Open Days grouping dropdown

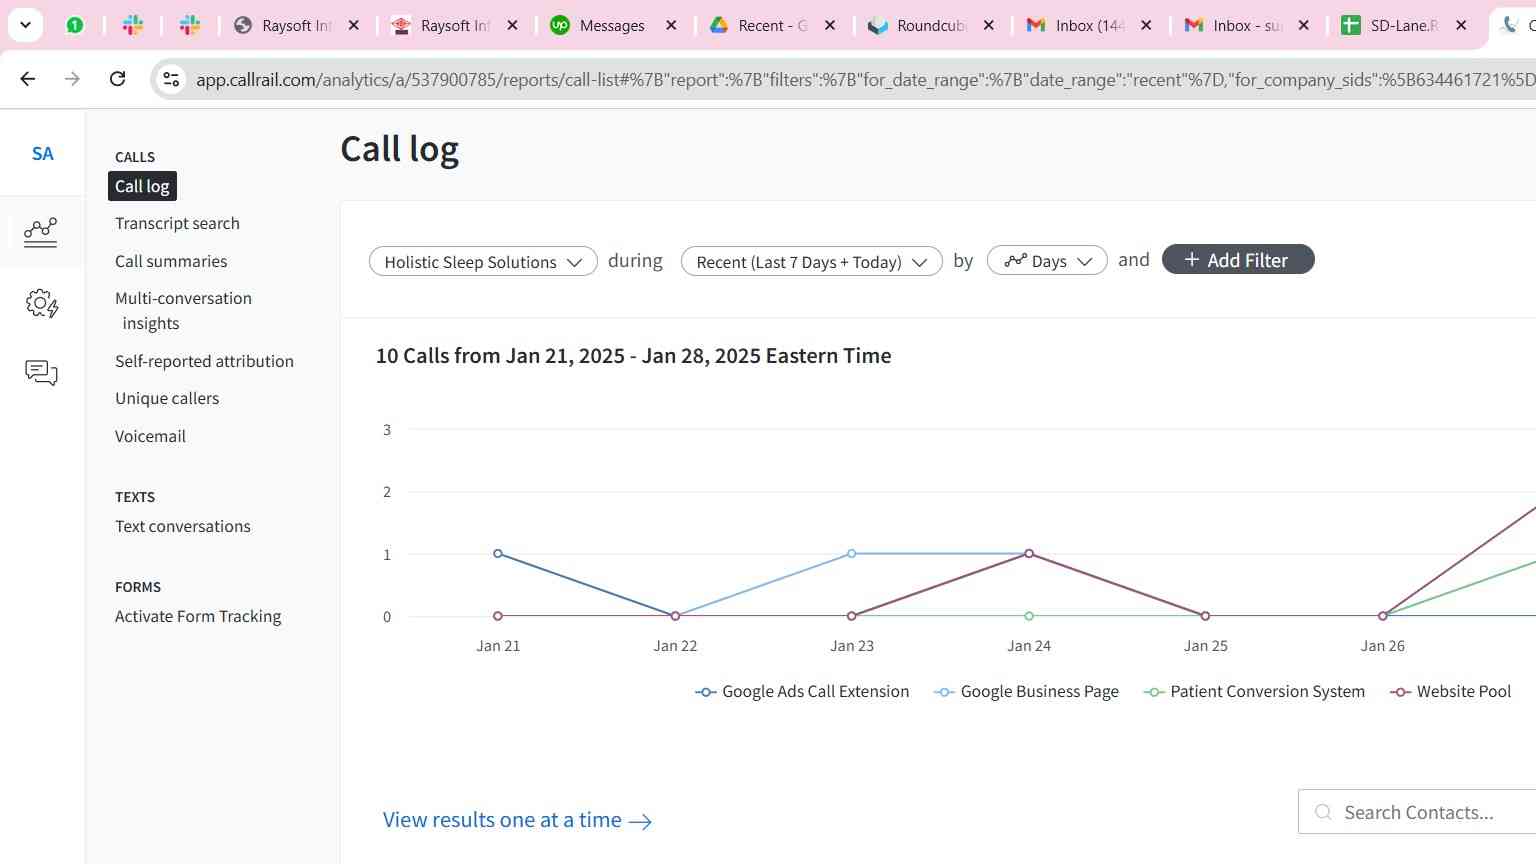[1047, 261]
